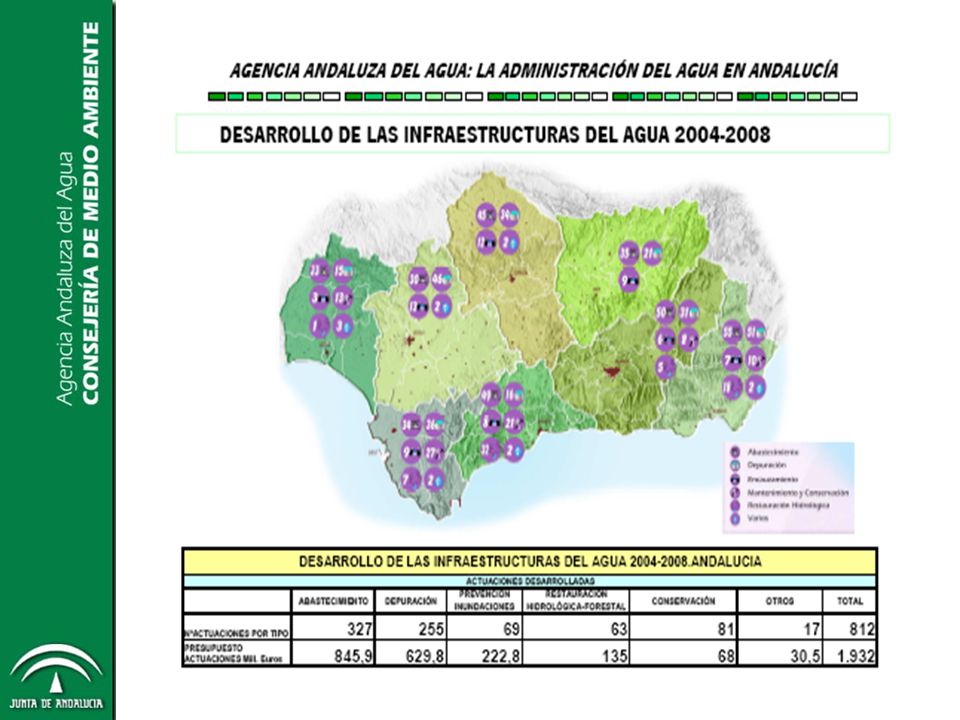Select the map marker showing 15
Viewport: 960px width, 720px height.
click(x=342, y=271)
